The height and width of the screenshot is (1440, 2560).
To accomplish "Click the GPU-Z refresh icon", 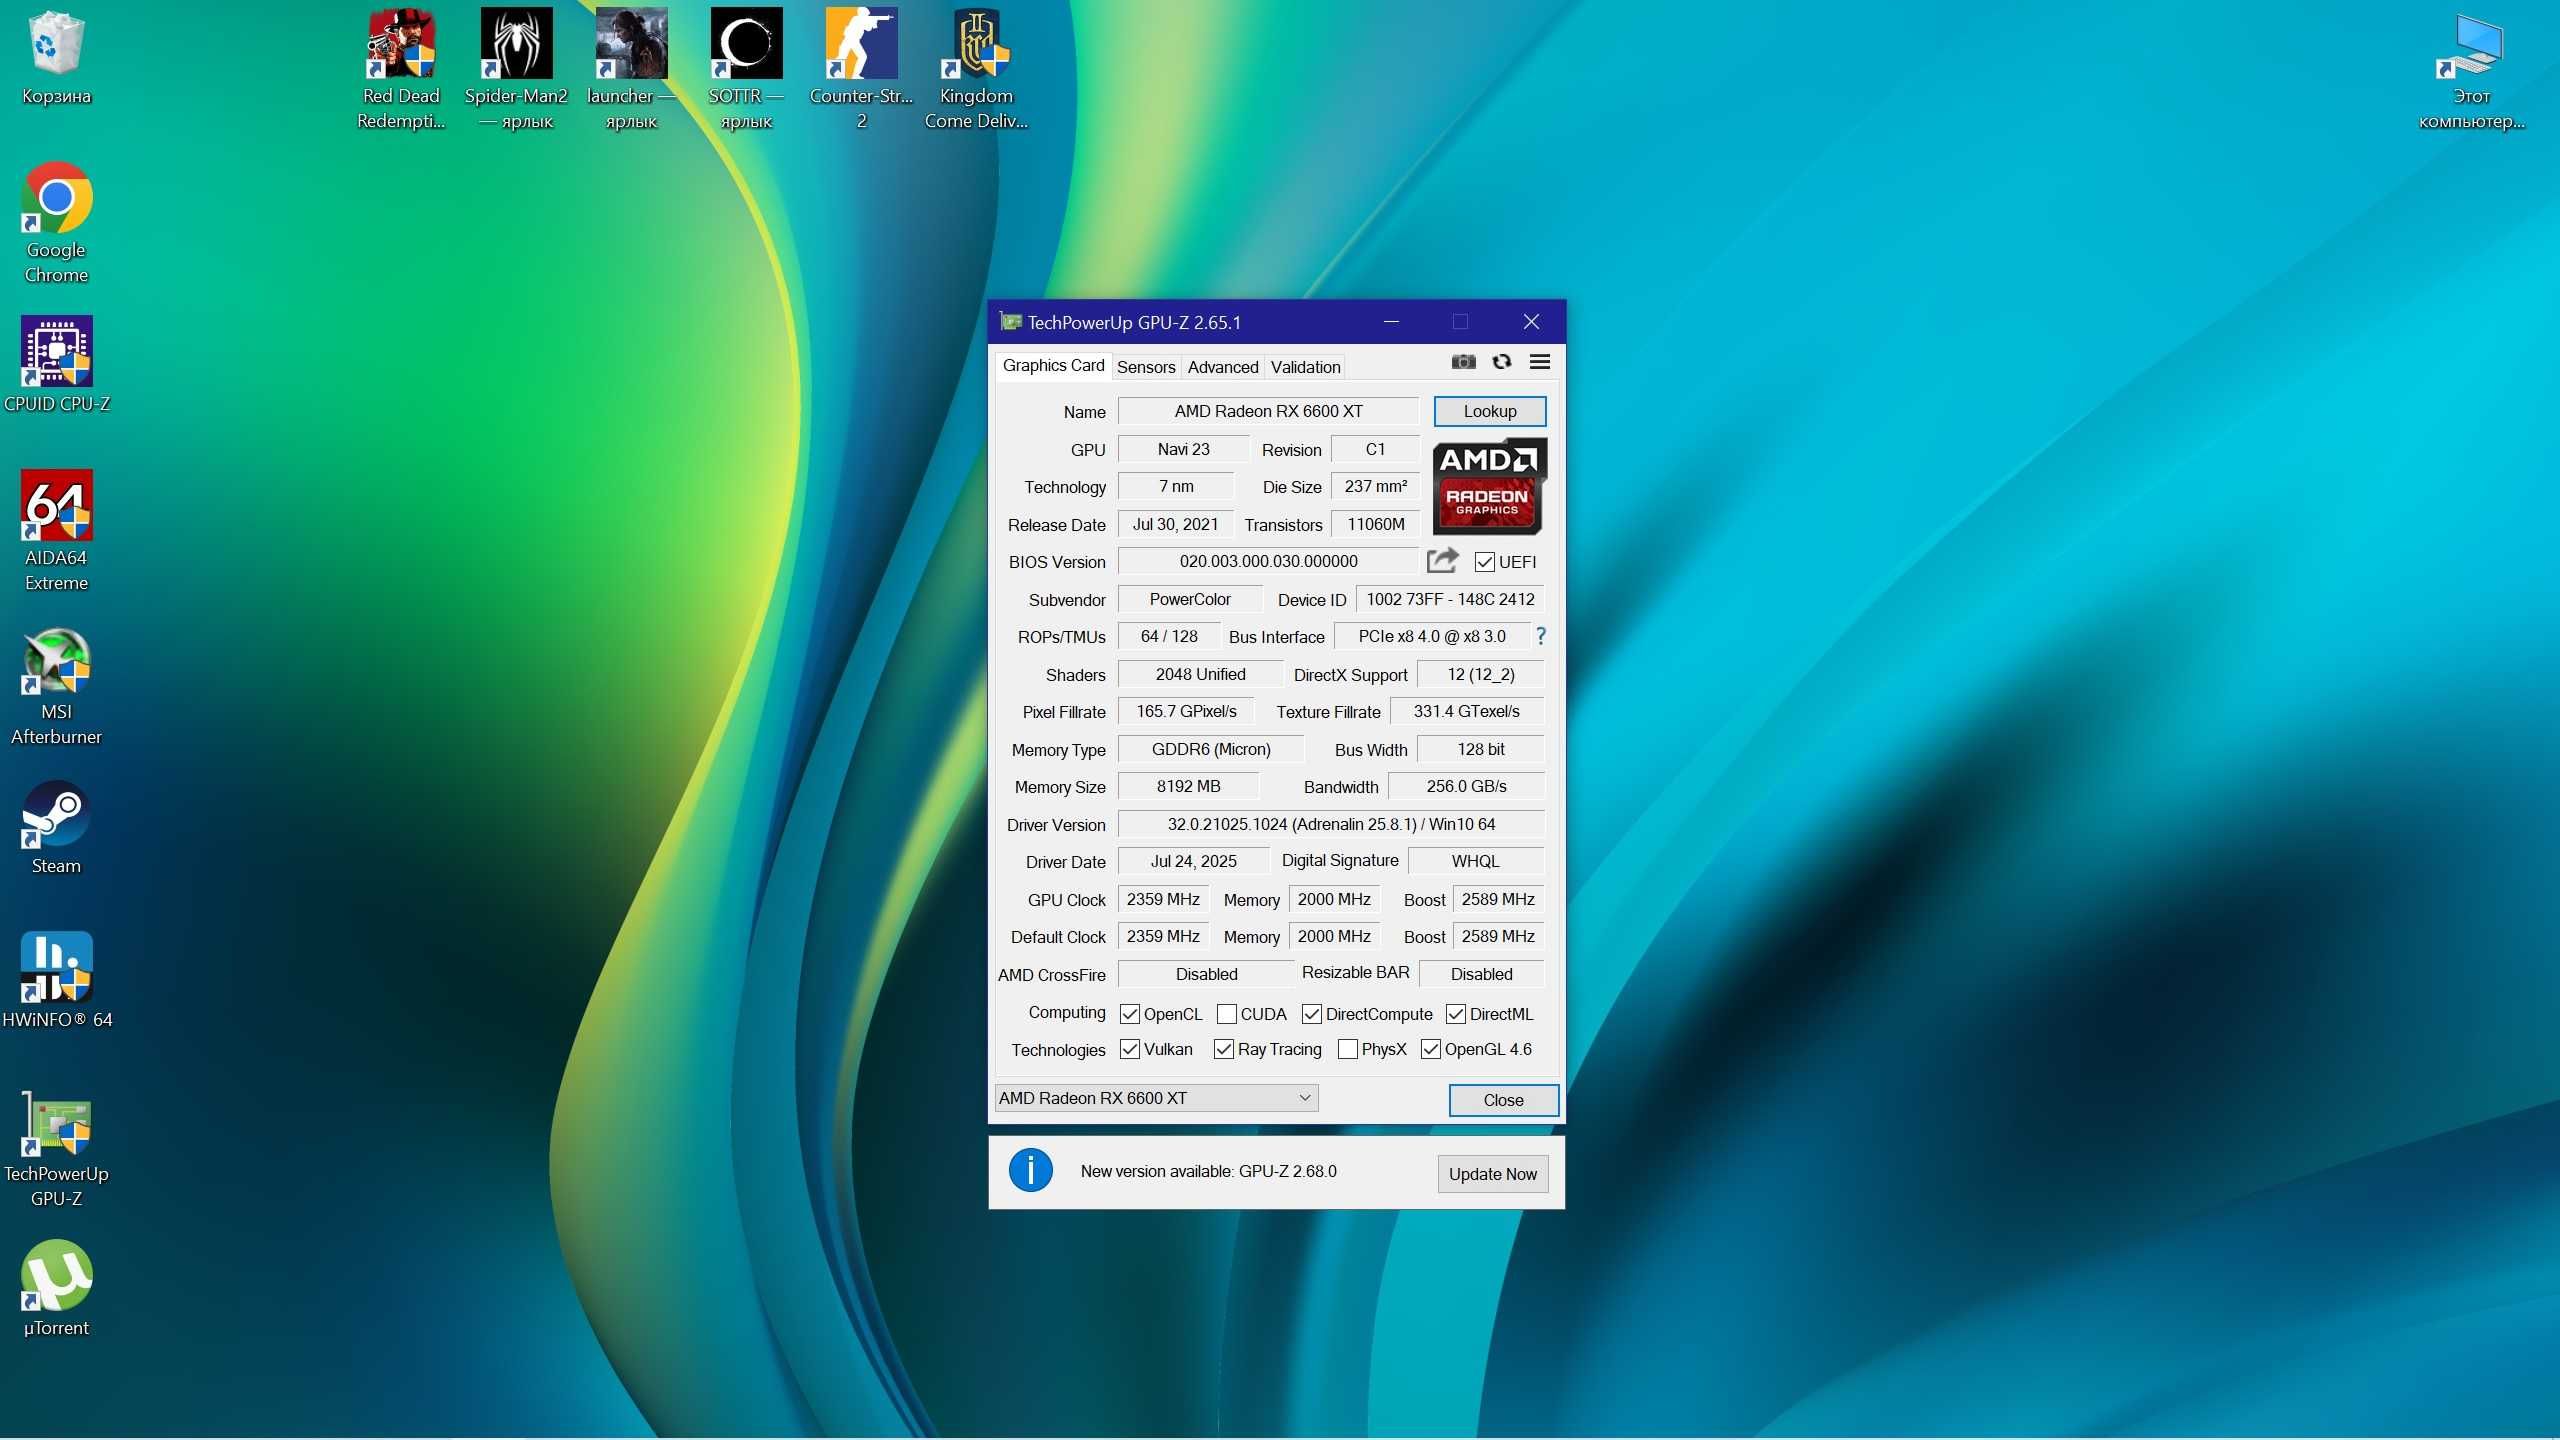I will point(1502,362).
